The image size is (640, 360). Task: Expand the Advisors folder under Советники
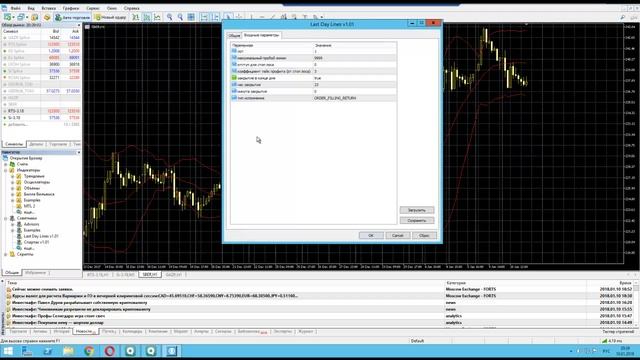(13, 224)
